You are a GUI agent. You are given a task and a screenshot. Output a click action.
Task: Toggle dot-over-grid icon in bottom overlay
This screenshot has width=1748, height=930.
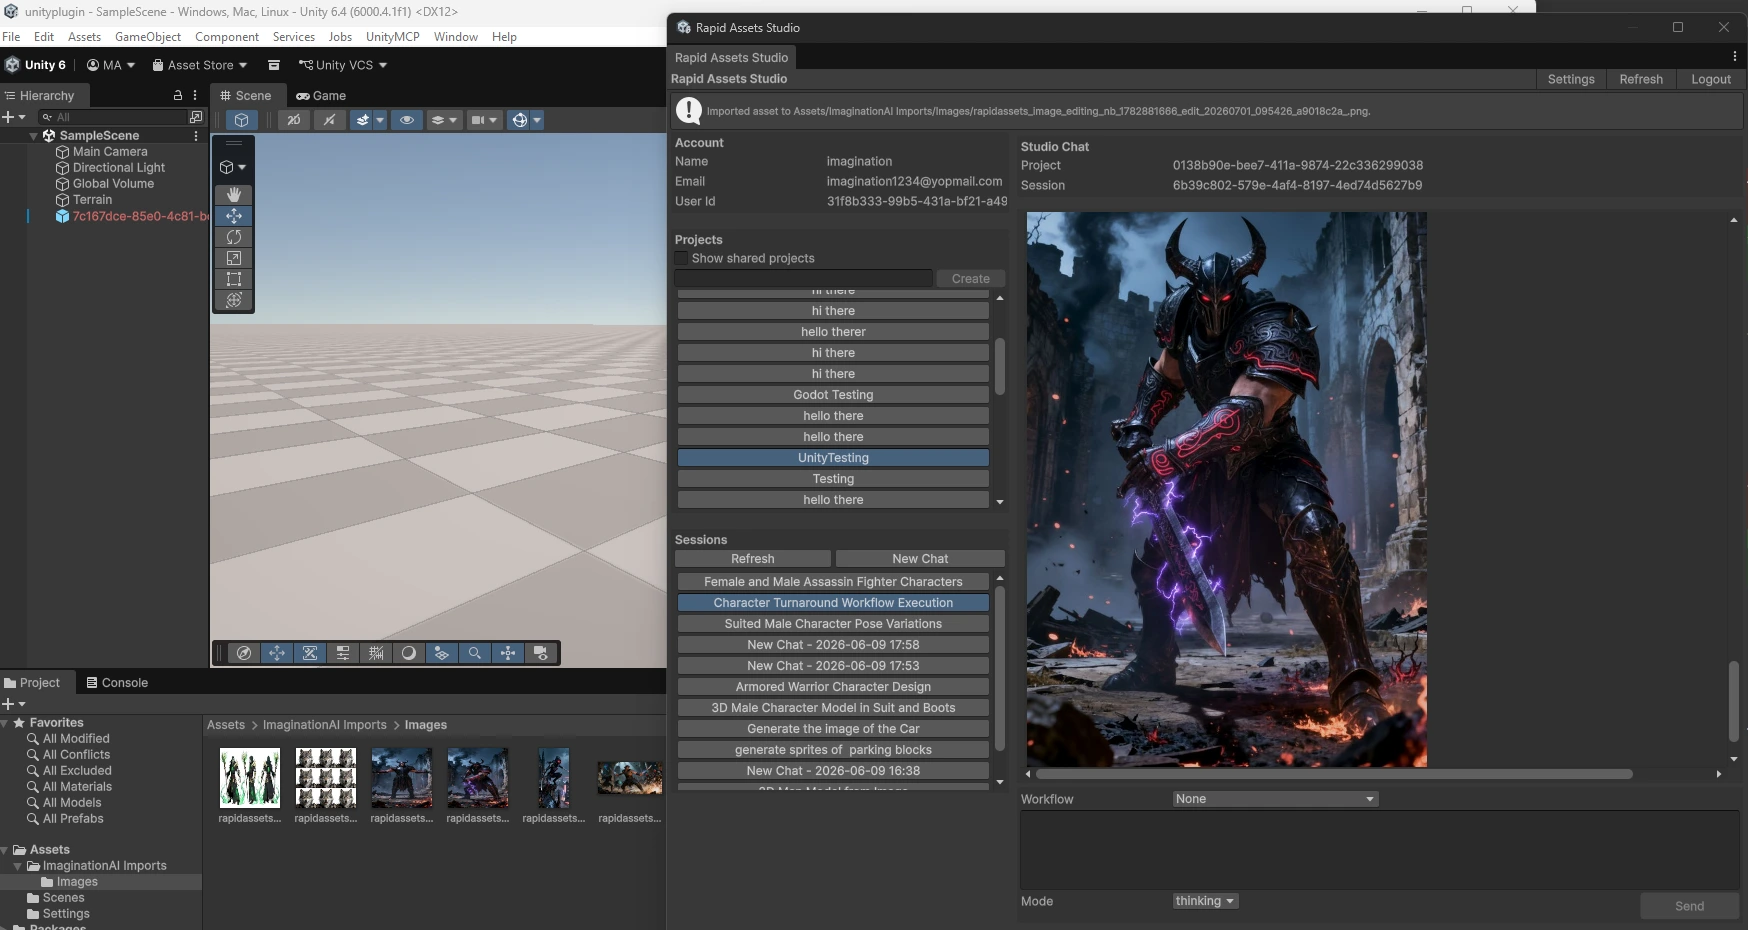442,653
